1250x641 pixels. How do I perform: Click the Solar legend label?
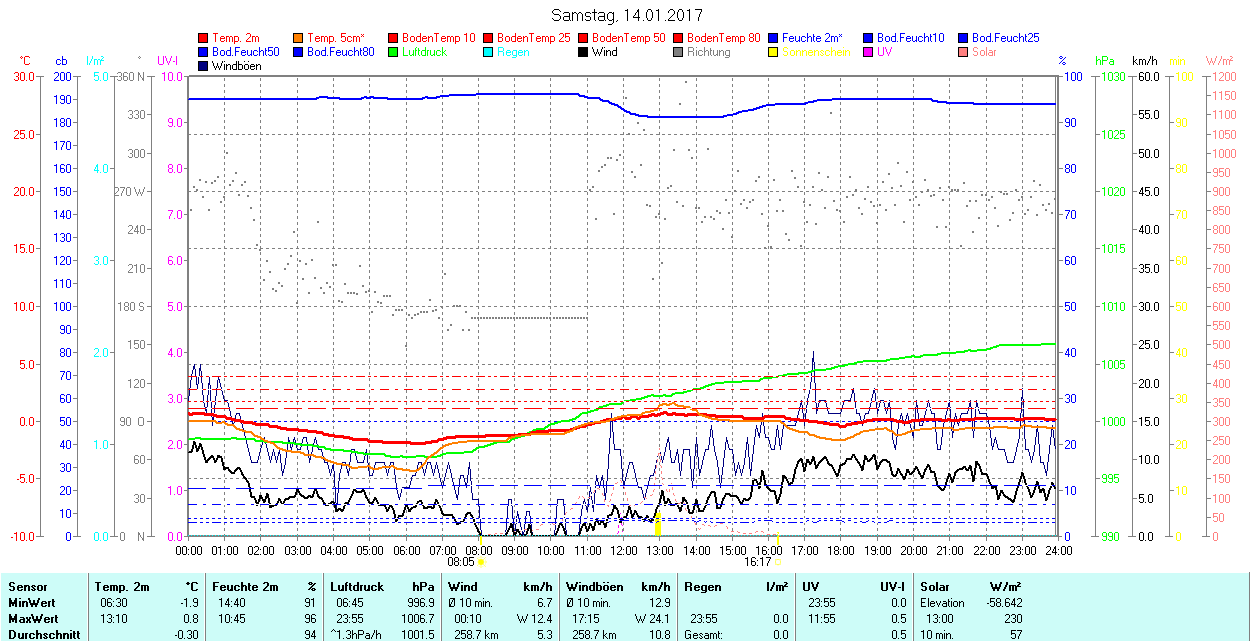point(984,52)
